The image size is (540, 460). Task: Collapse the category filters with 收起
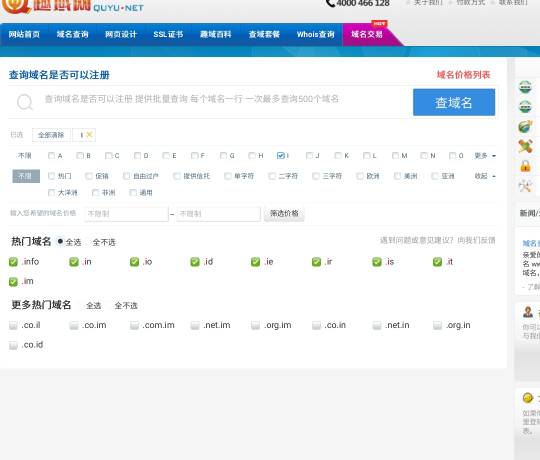(485, 176)
